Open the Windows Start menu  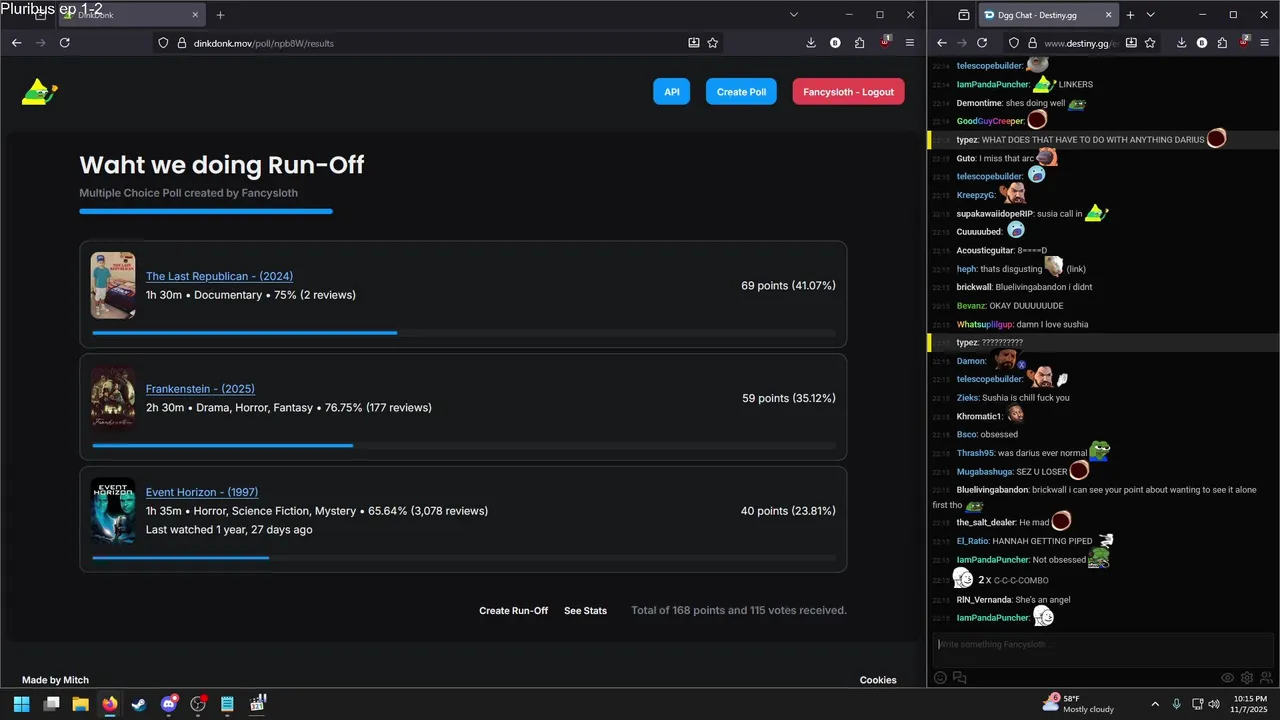(x=21, y=704)
